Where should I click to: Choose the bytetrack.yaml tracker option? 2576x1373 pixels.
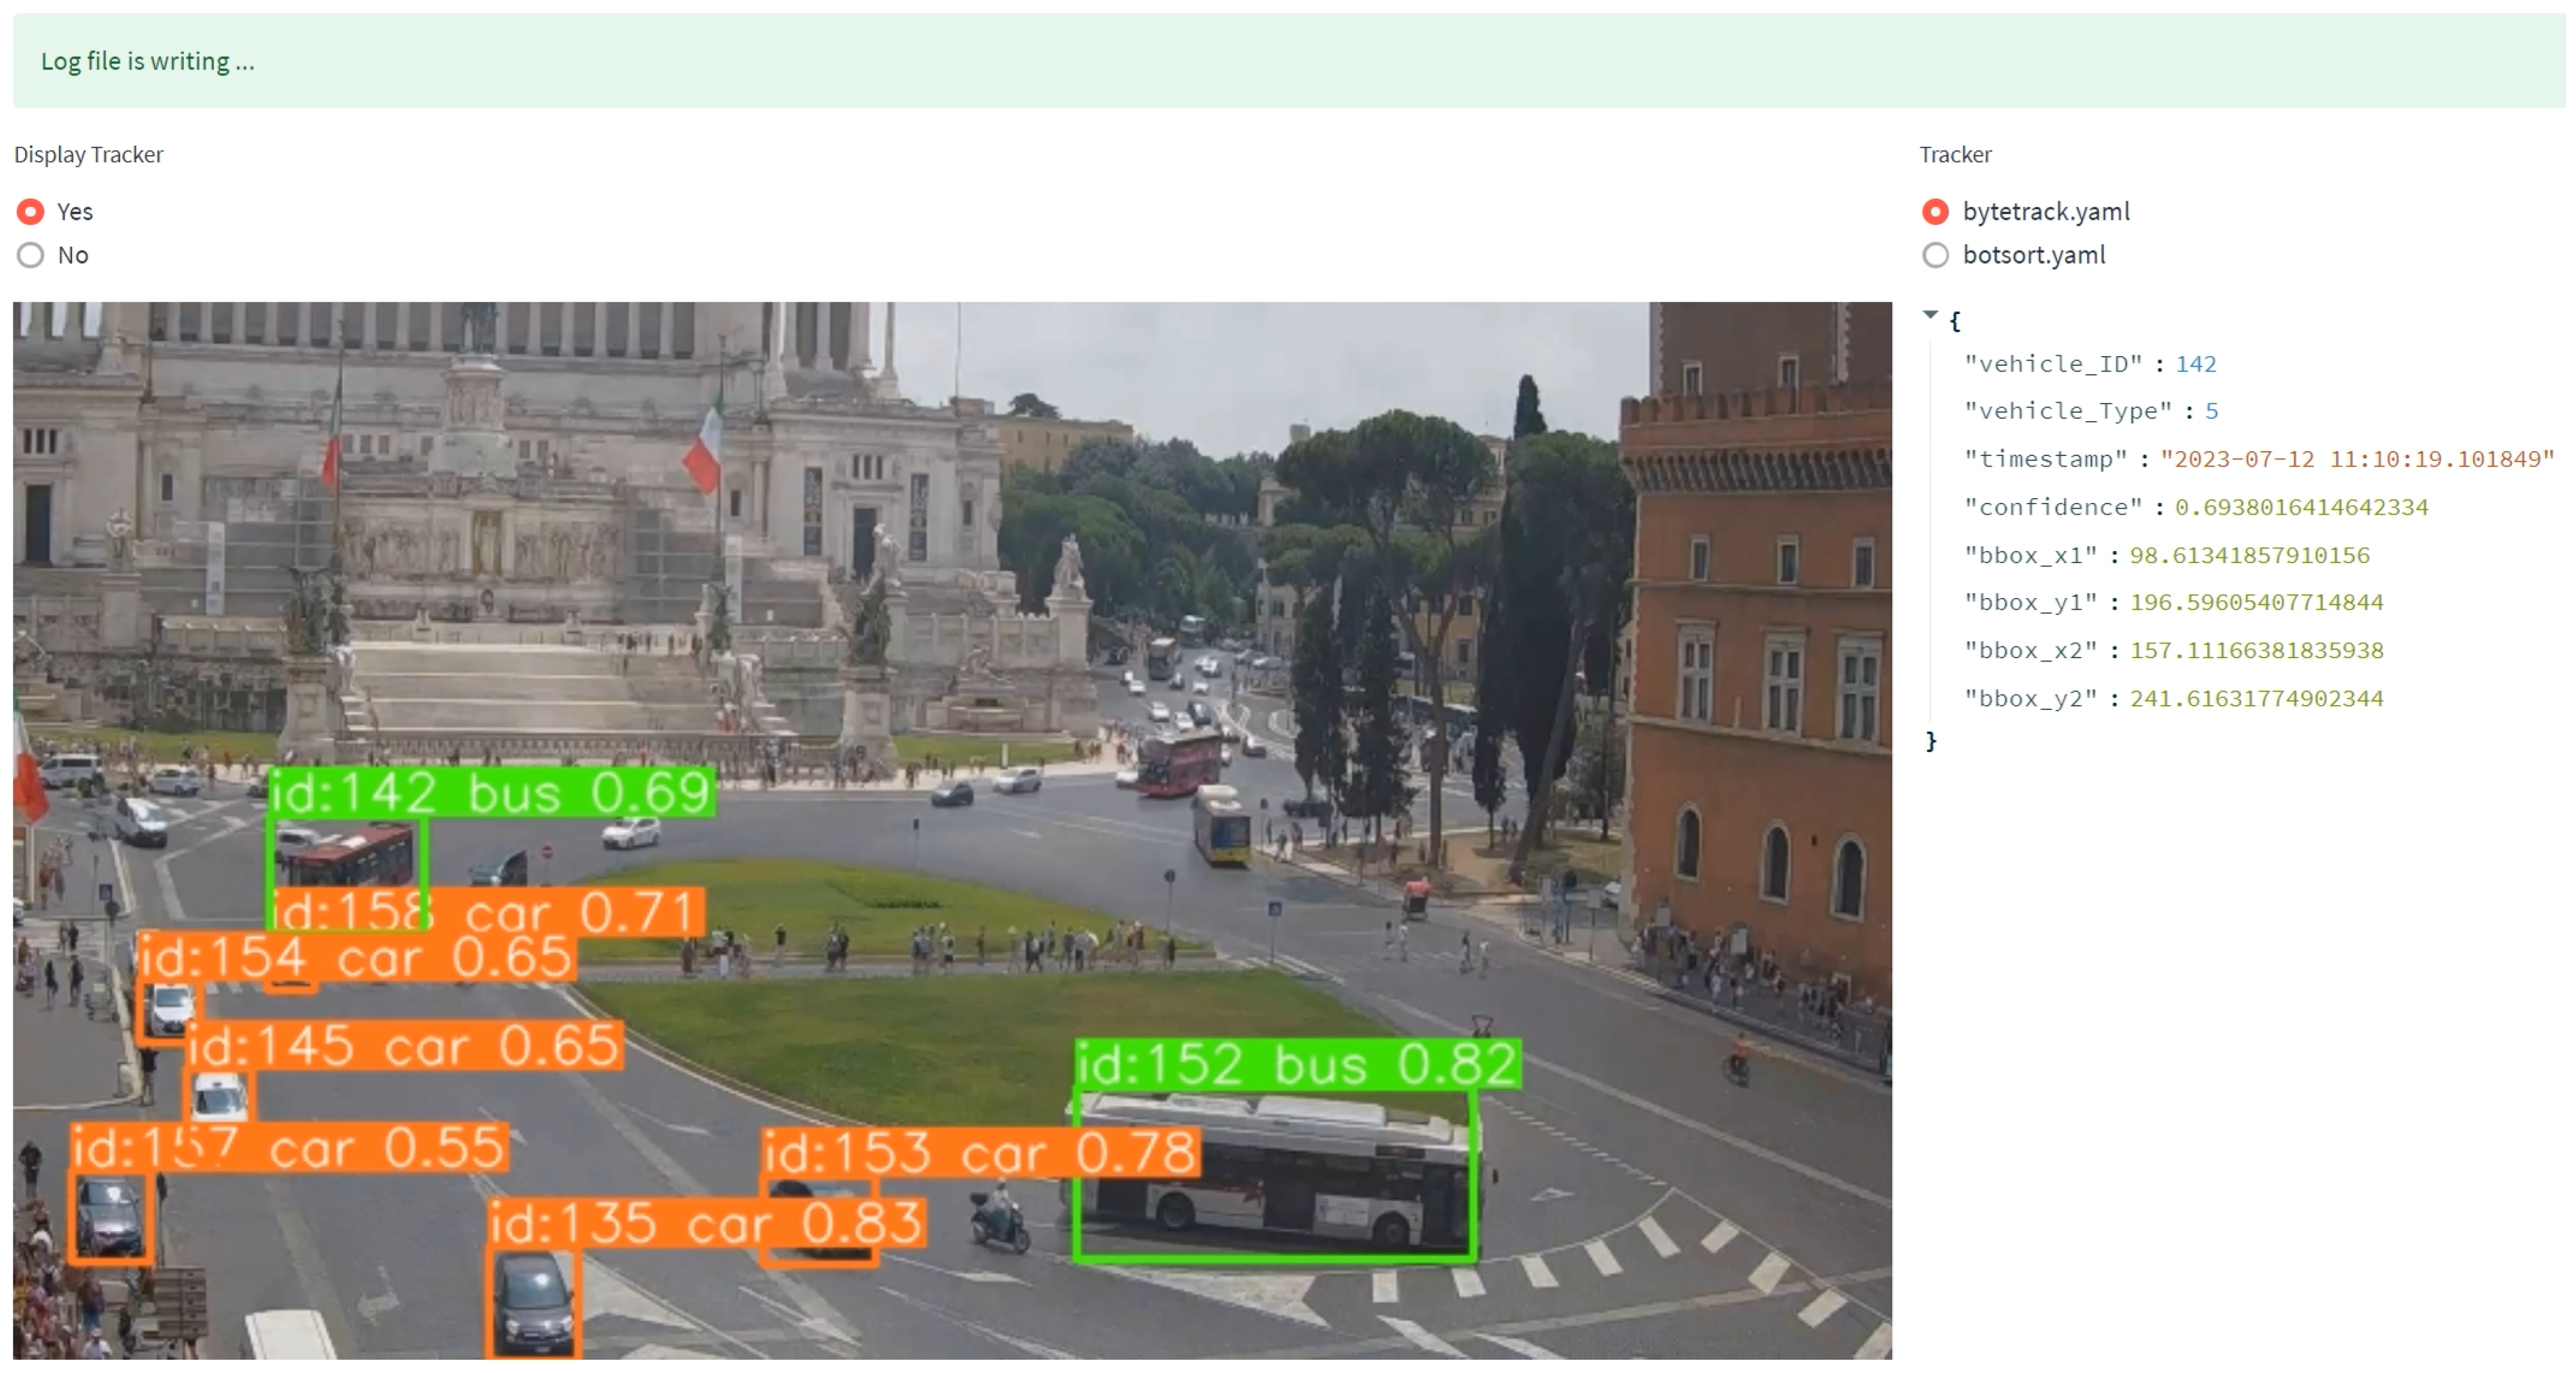pos(1935,212)
